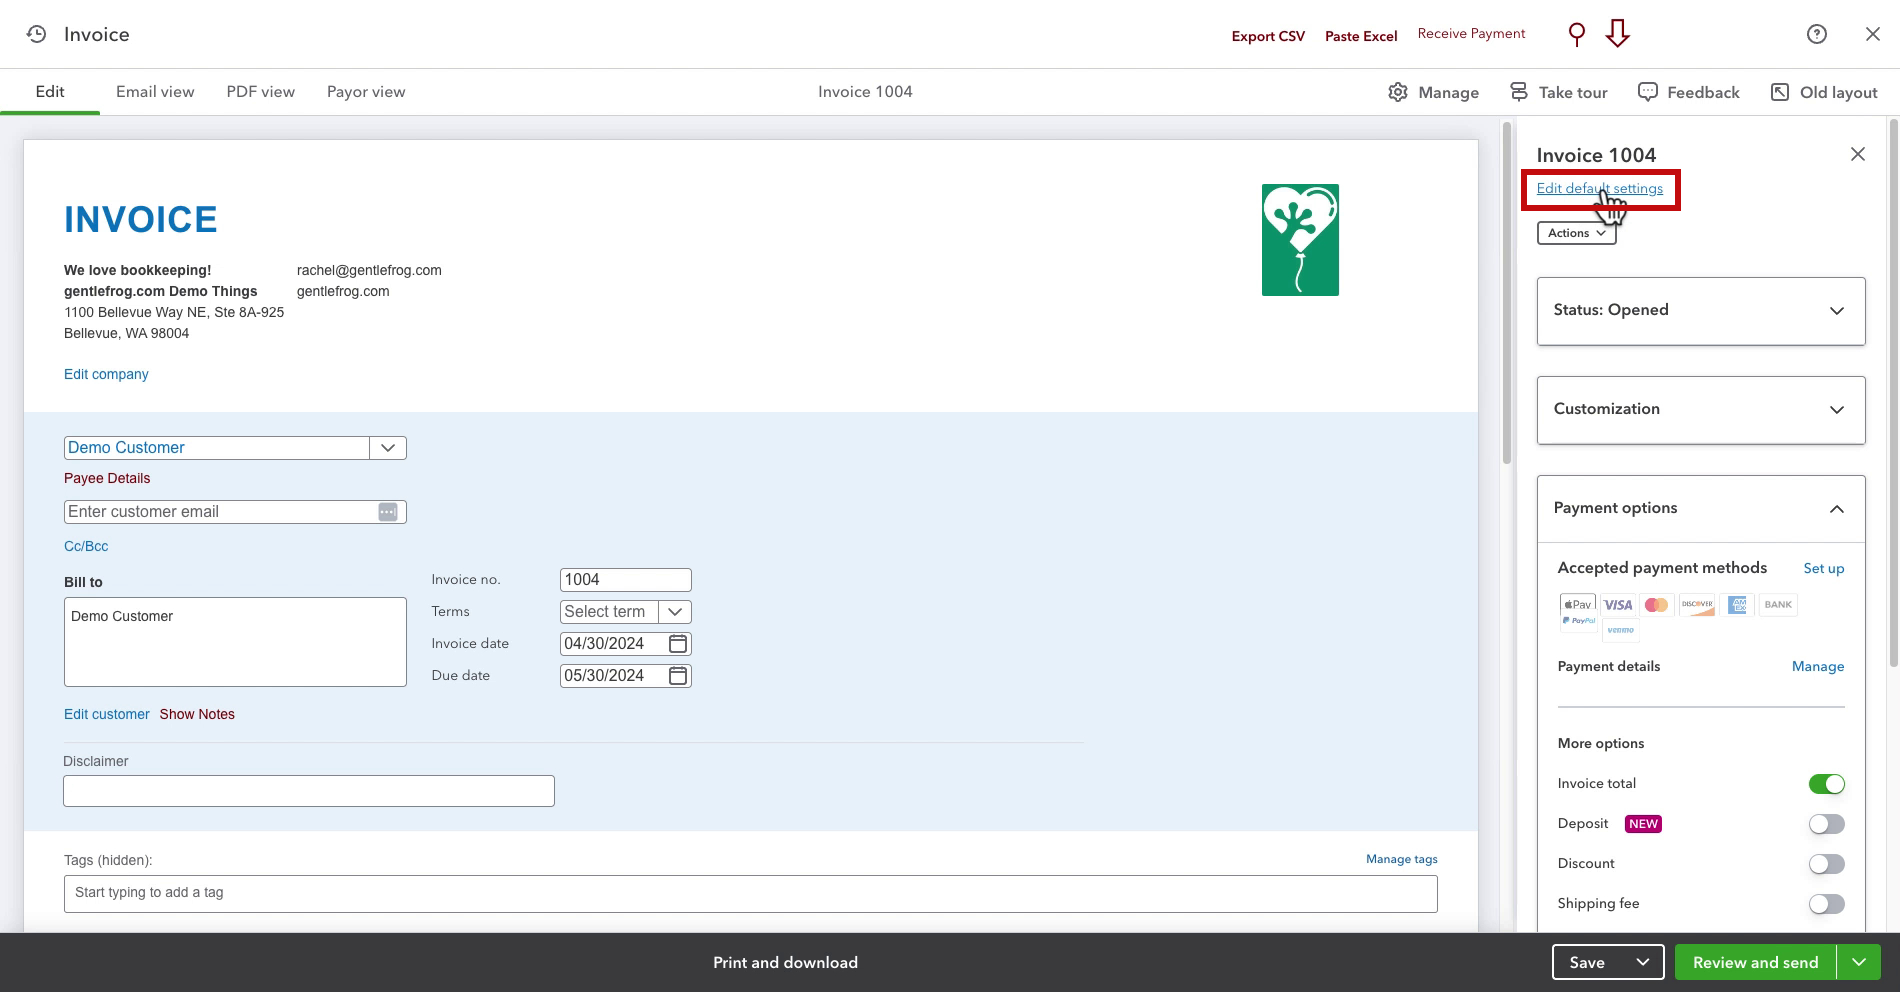Click the invoice form vertical scrollbar
This screenshot has width=1900, height=992.
click(1506, 294)
